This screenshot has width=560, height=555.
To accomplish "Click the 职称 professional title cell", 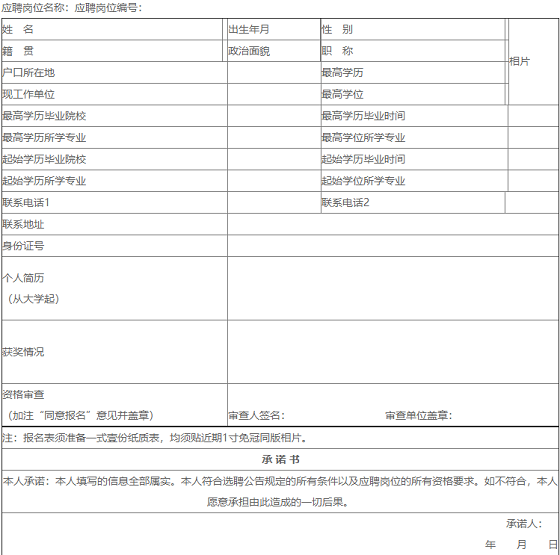I will point(413,51).
